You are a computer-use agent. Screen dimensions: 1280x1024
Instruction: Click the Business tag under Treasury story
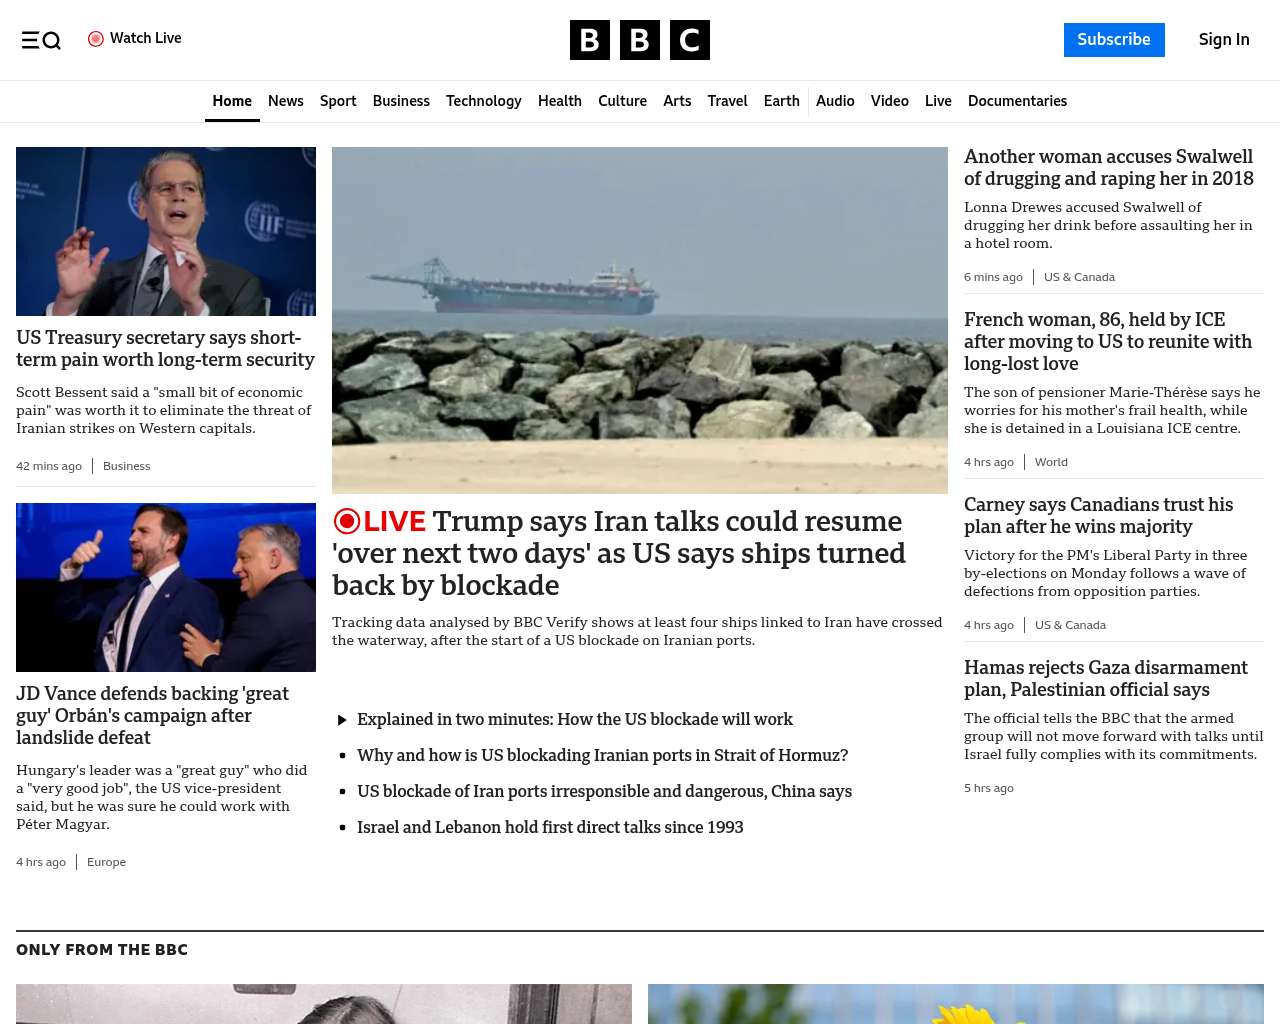(x=127, y=466)
